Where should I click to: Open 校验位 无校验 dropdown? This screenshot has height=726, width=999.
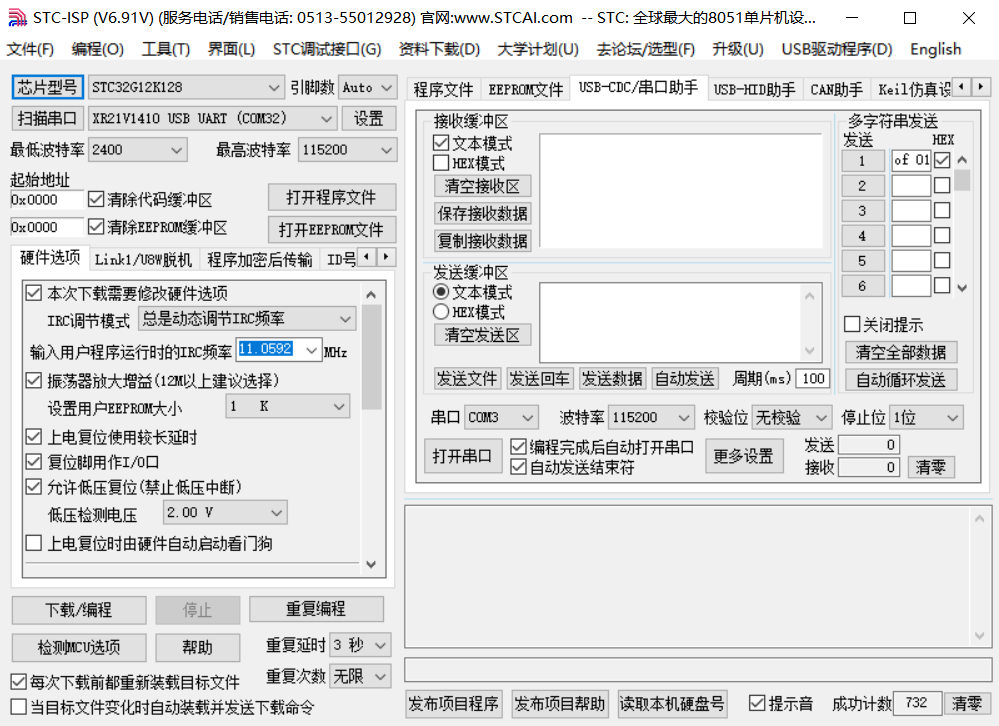click(x=792, y=418)
